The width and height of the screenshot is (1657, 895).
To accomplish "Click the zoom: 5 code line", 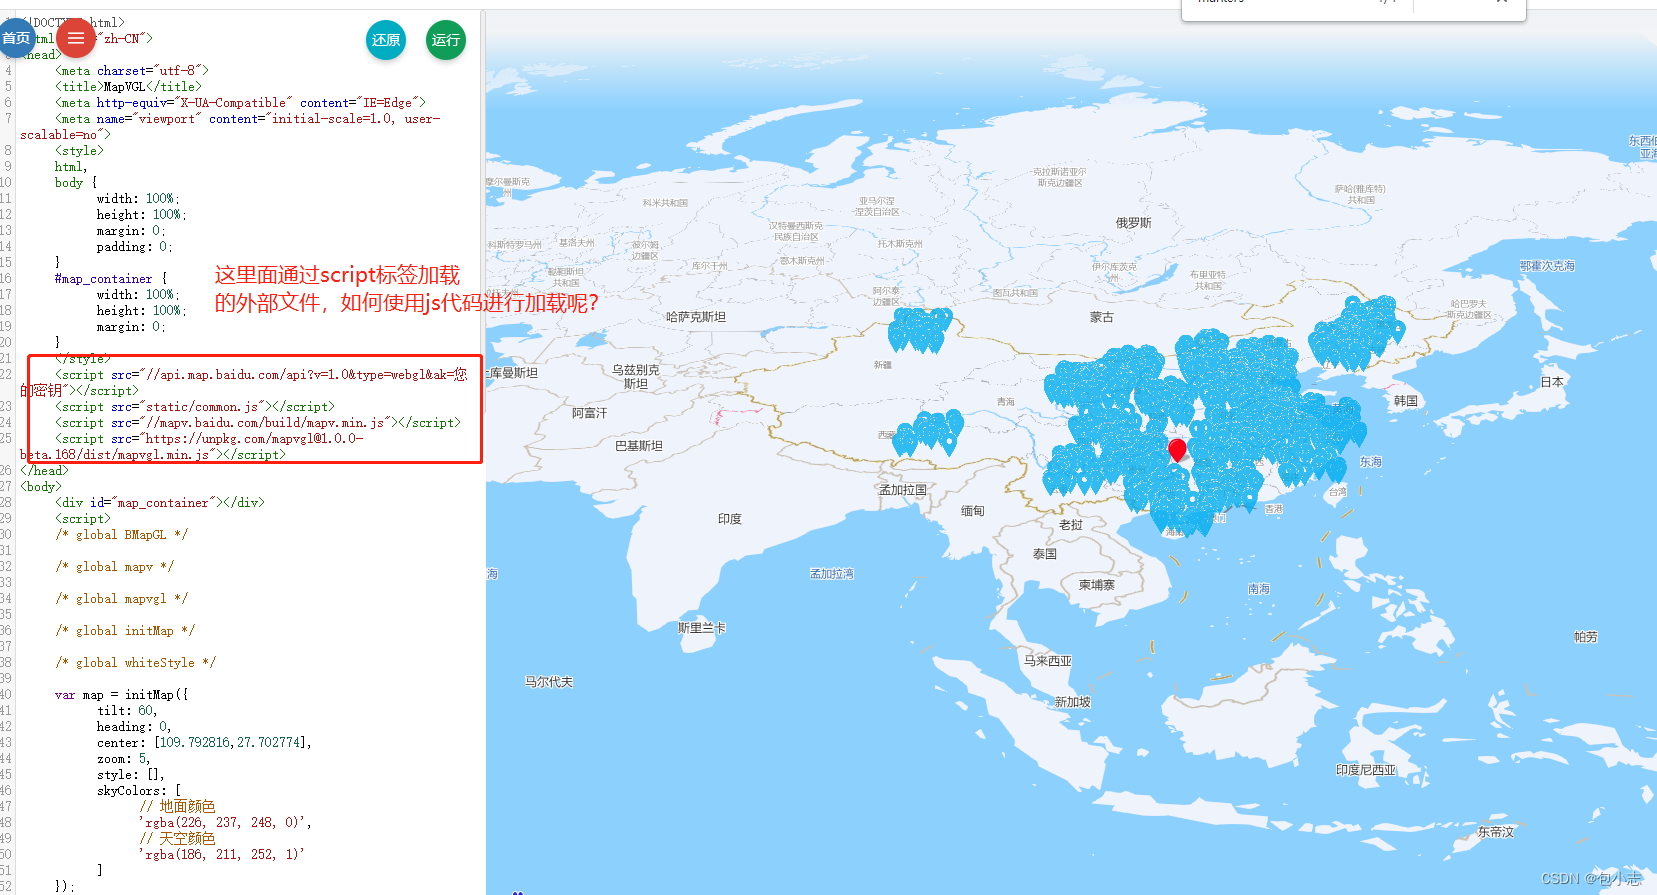I will pos(123,759).
